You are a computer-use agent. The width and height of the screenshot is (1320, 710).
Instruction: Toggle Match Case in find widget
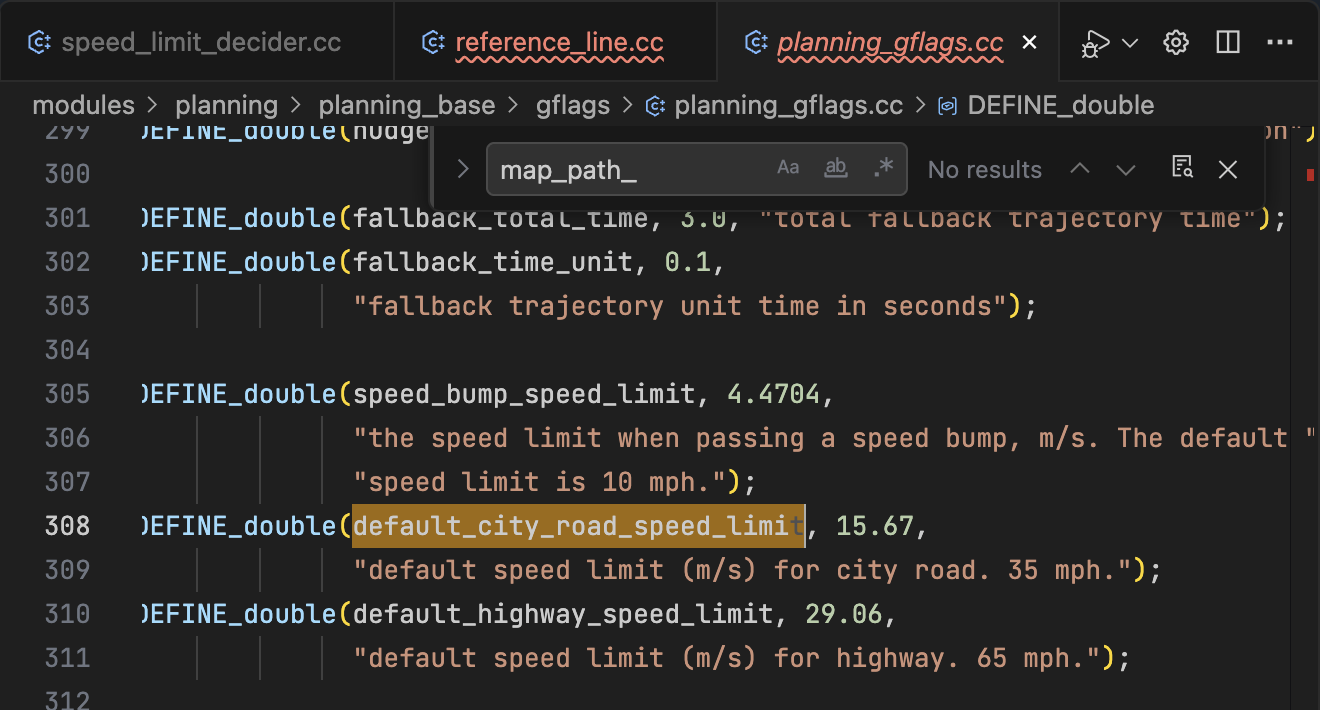(788, 169)
